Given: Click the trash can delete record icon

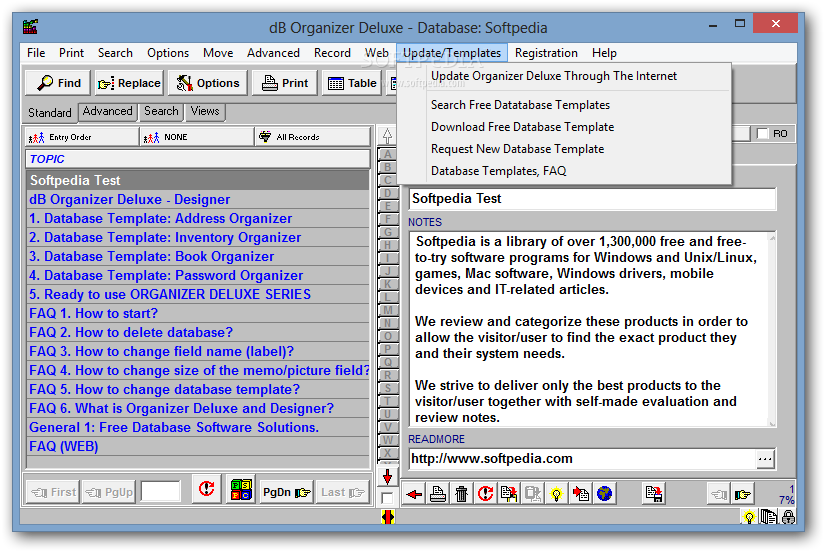Looking at the screenshot, I should click(x=461, y=494).
